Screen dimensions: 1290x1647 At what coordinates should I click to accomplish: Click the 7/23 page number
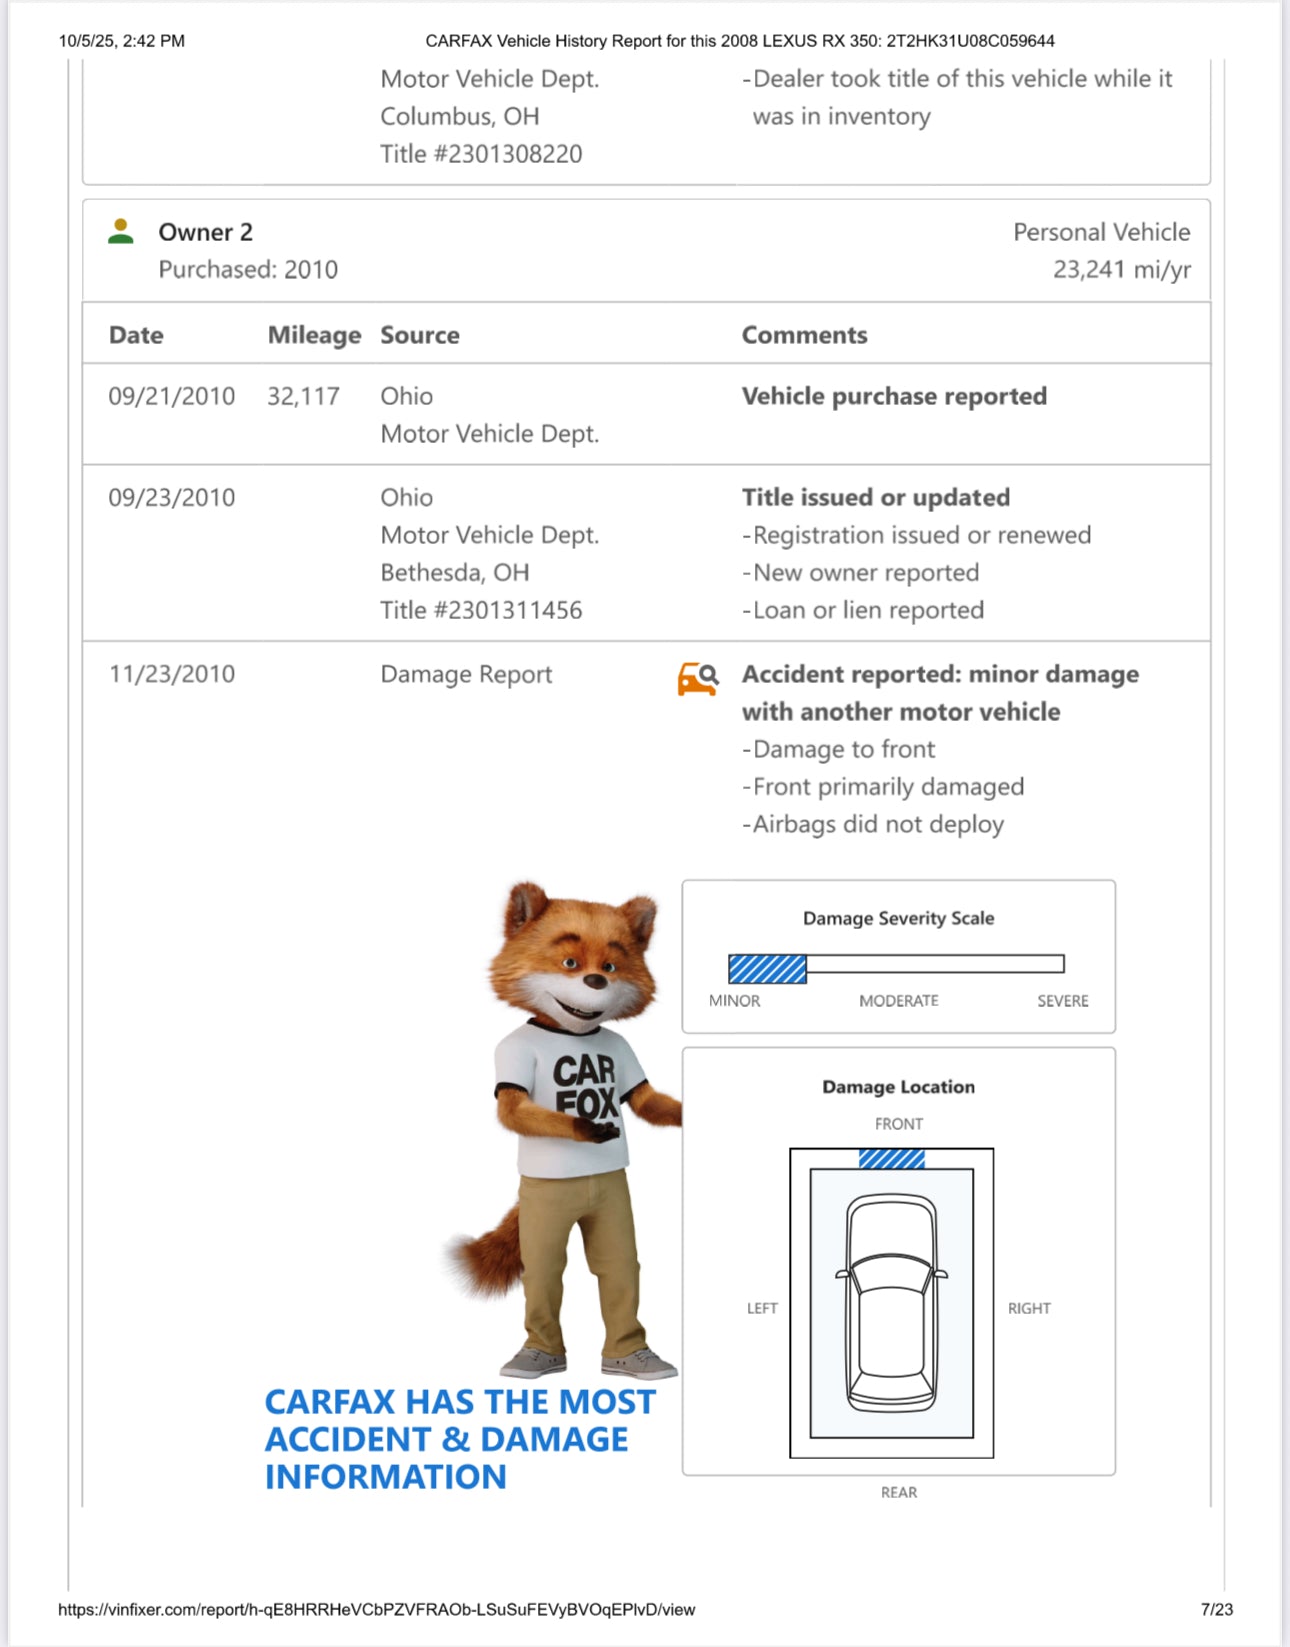click(x=1216, y=1609)
